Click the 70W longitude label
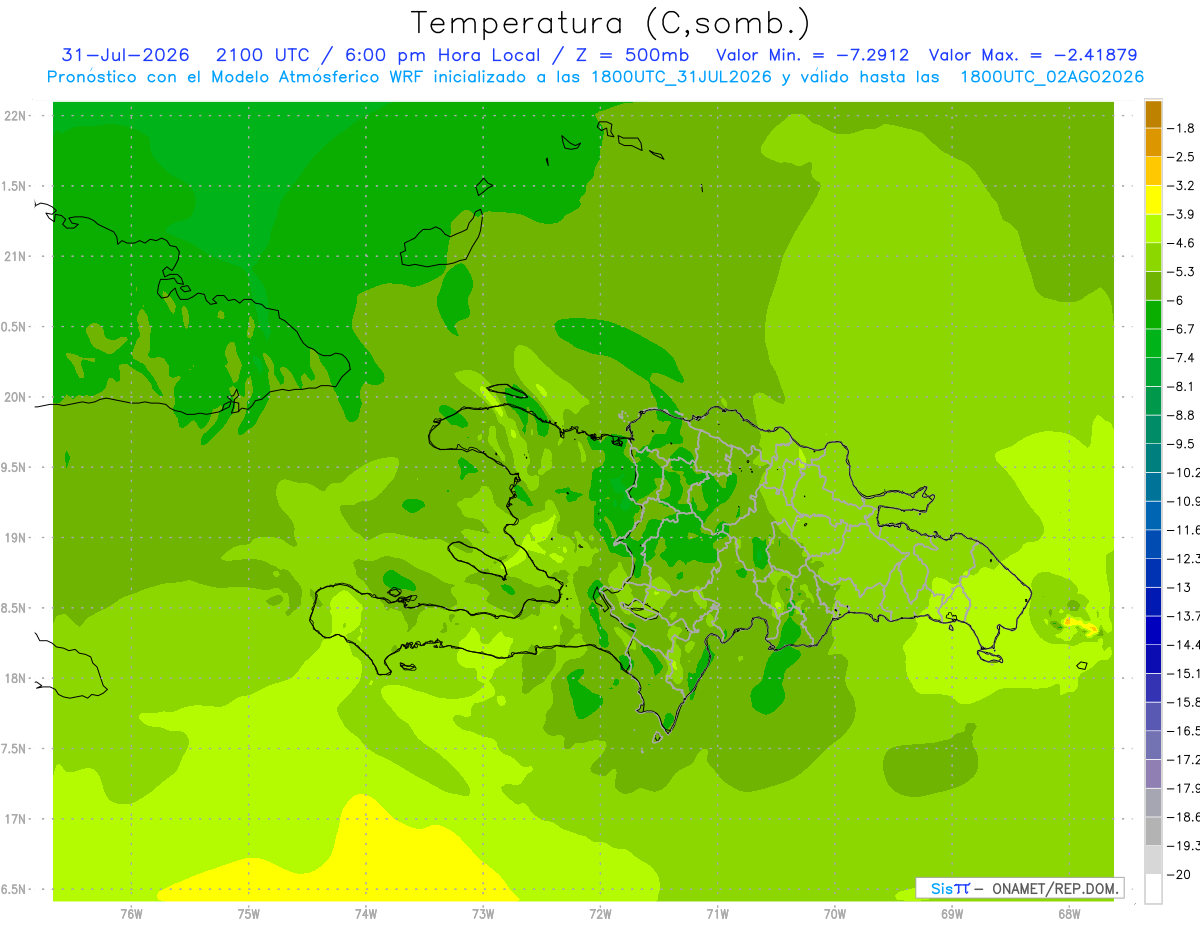This screenshot has width=1200, height=927. (x=835, y=913)
